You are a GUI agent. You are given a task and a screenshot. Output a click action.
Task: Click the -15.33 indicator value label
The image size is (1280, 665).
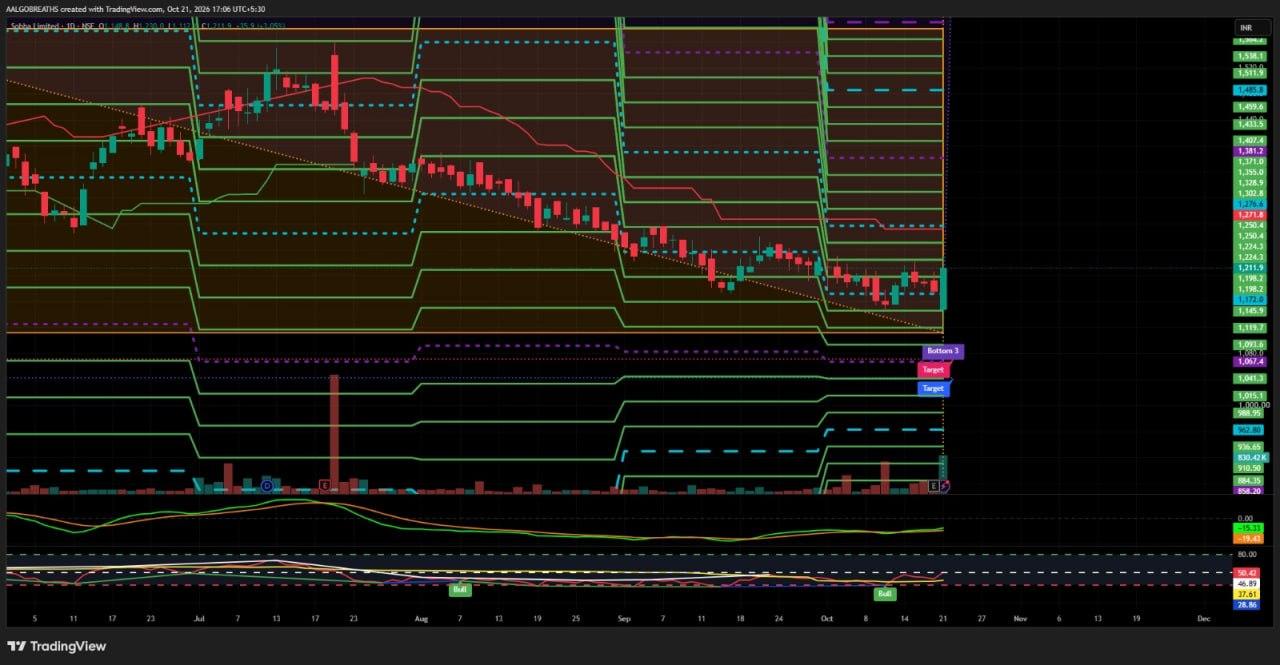point(1248,527)
